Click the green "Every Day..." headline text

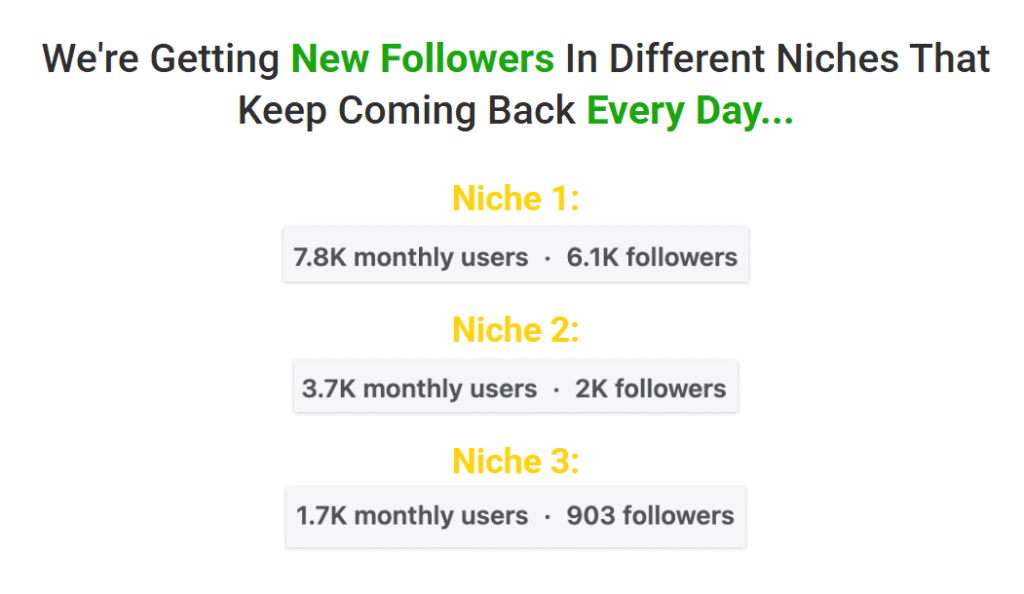click(690, 110)
